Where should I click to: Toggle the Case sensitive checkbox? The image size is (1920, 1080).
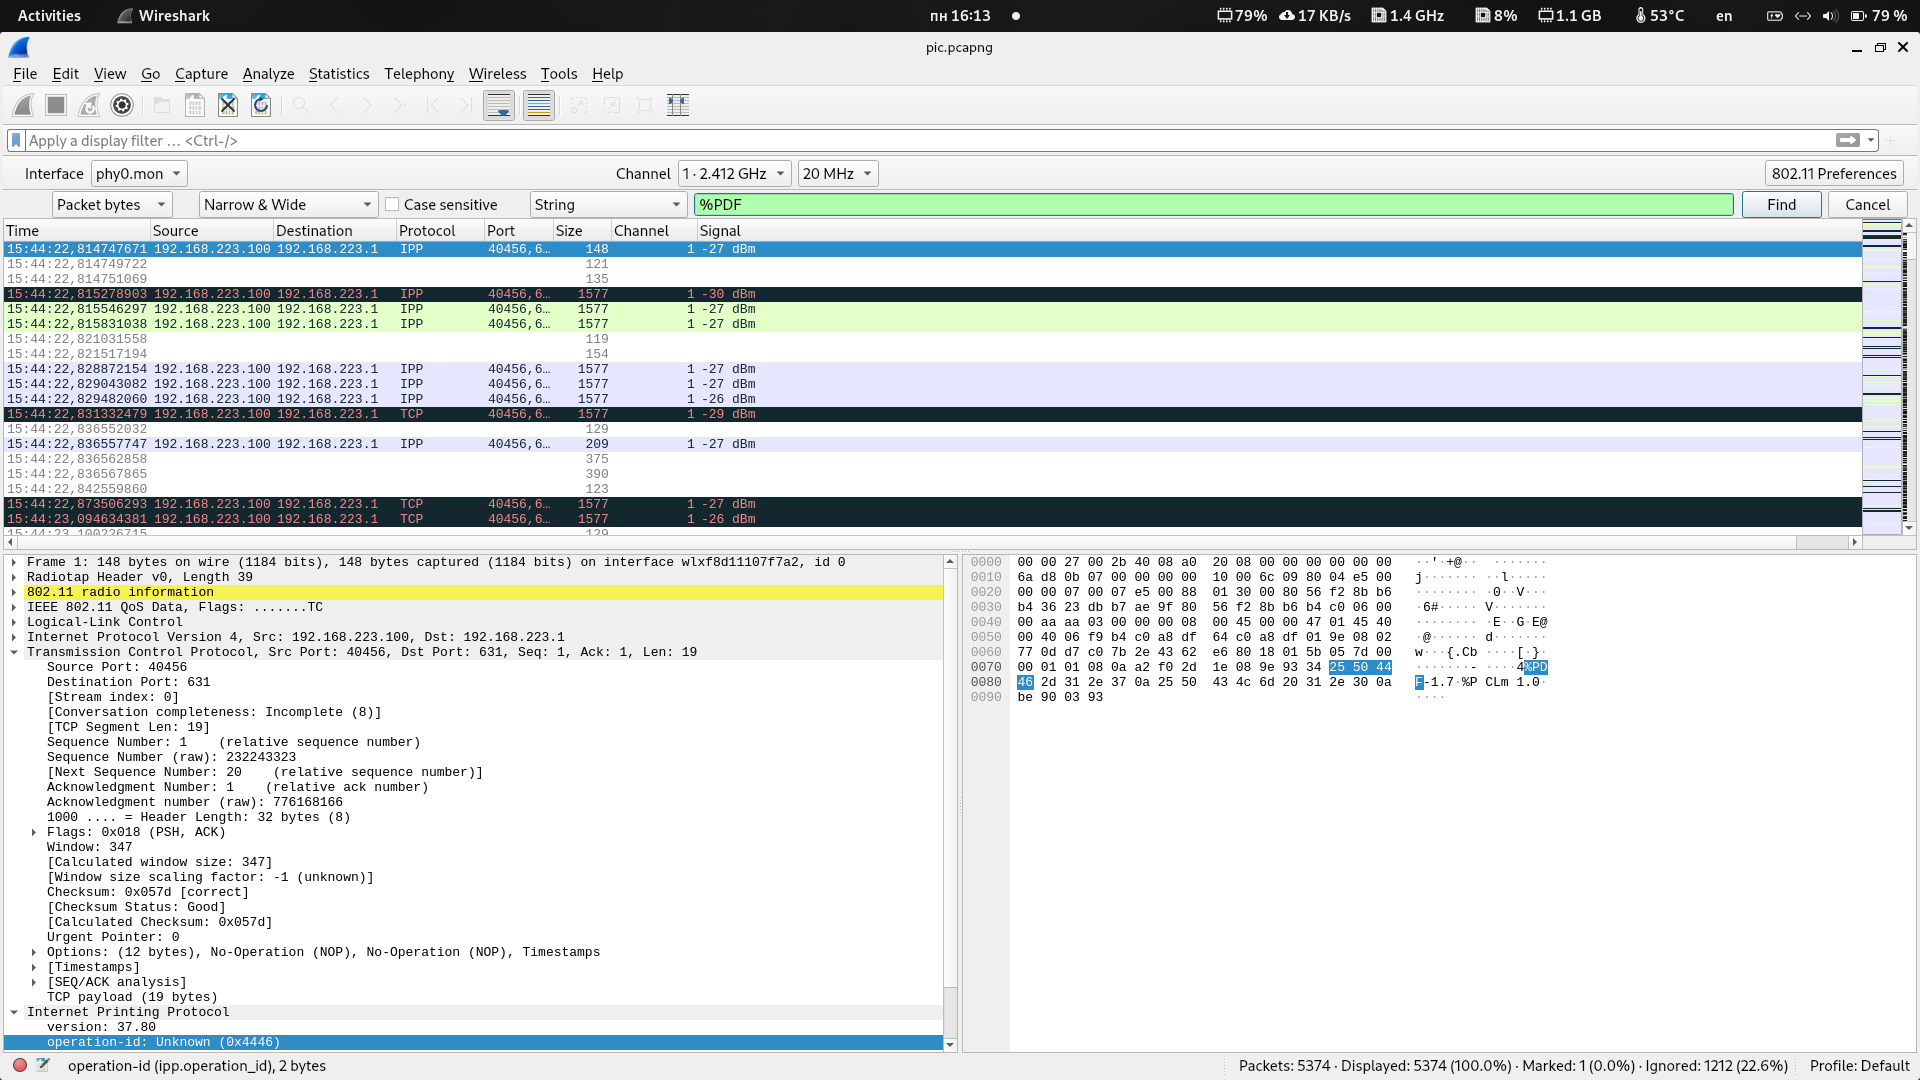point(392,204)
